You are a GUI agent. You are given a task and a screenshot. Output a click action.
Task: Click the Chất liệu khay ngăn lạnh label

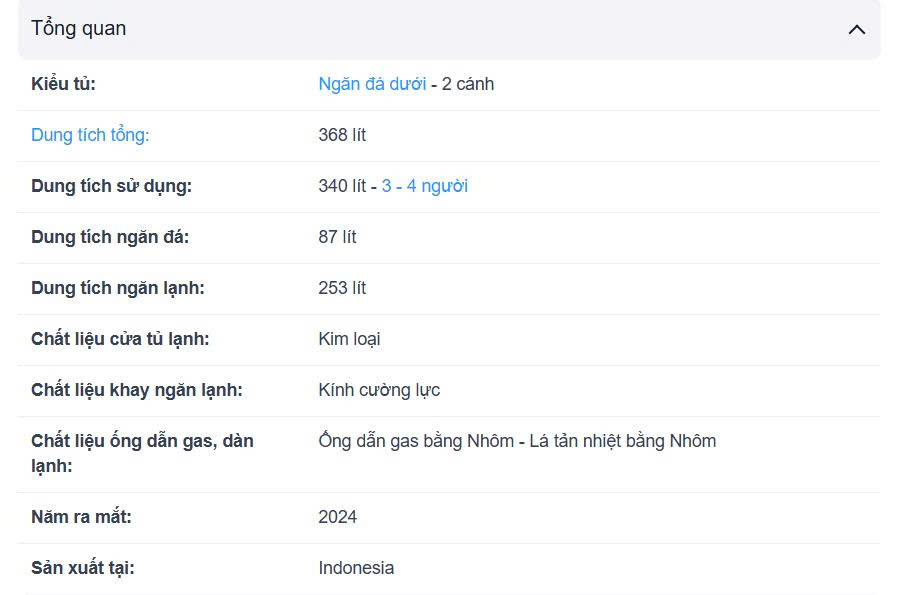pyautogui.click(x=137, y=390)
